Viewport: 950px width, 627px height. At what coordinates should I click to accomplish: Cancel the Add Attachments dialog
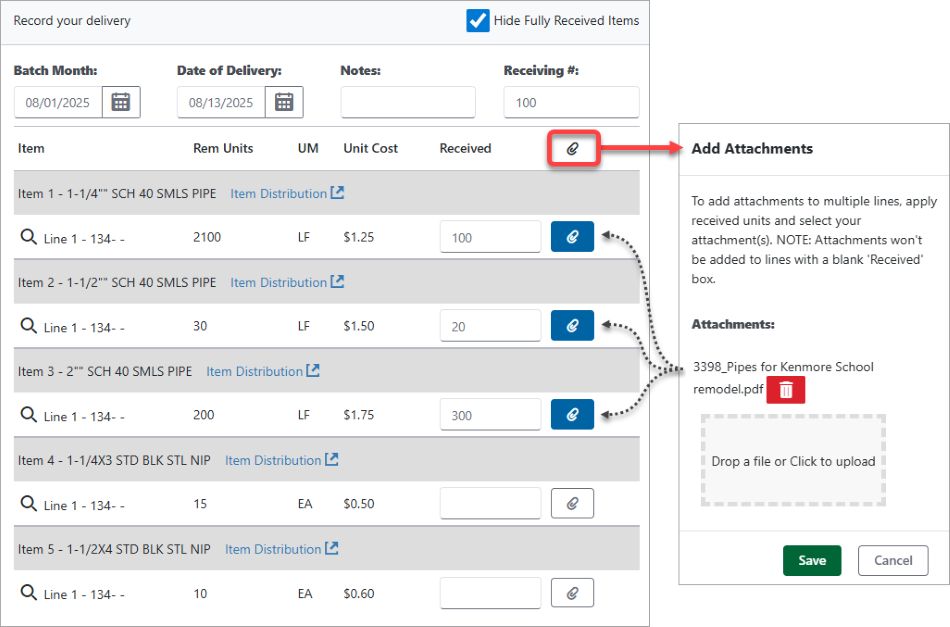[893, 560]
